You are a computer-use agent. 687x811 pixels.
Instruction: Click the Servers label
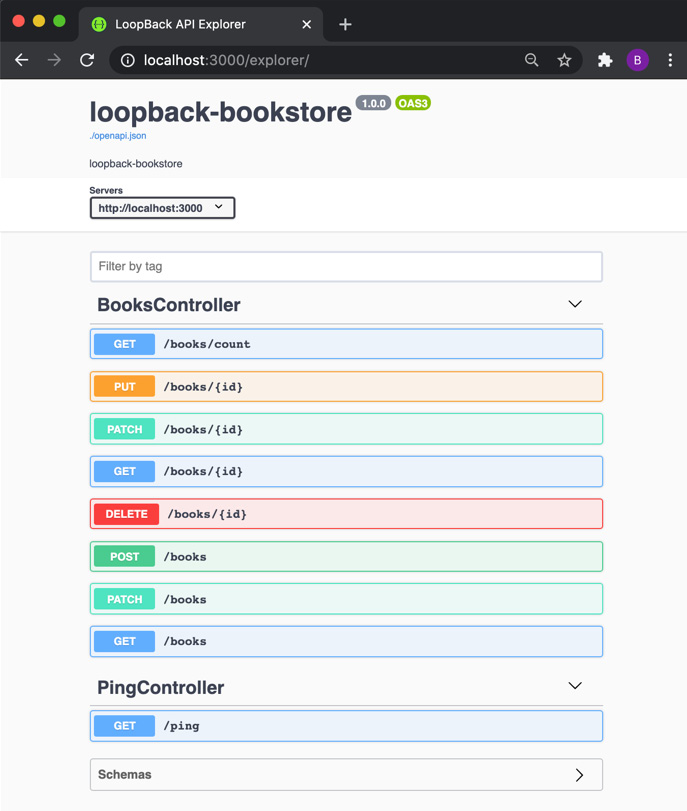[106, 190]
